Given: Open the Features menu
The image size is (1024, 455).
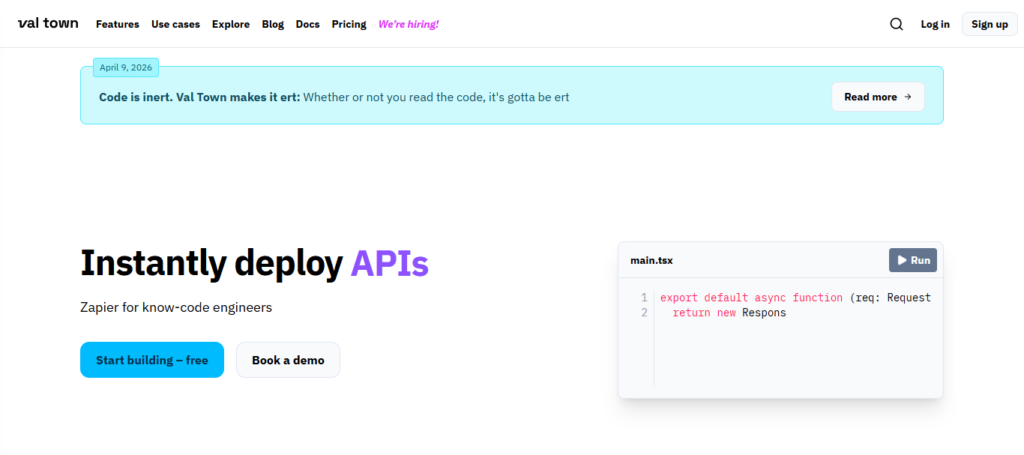Looking at the screenshot, I should (x=117, y=24).
